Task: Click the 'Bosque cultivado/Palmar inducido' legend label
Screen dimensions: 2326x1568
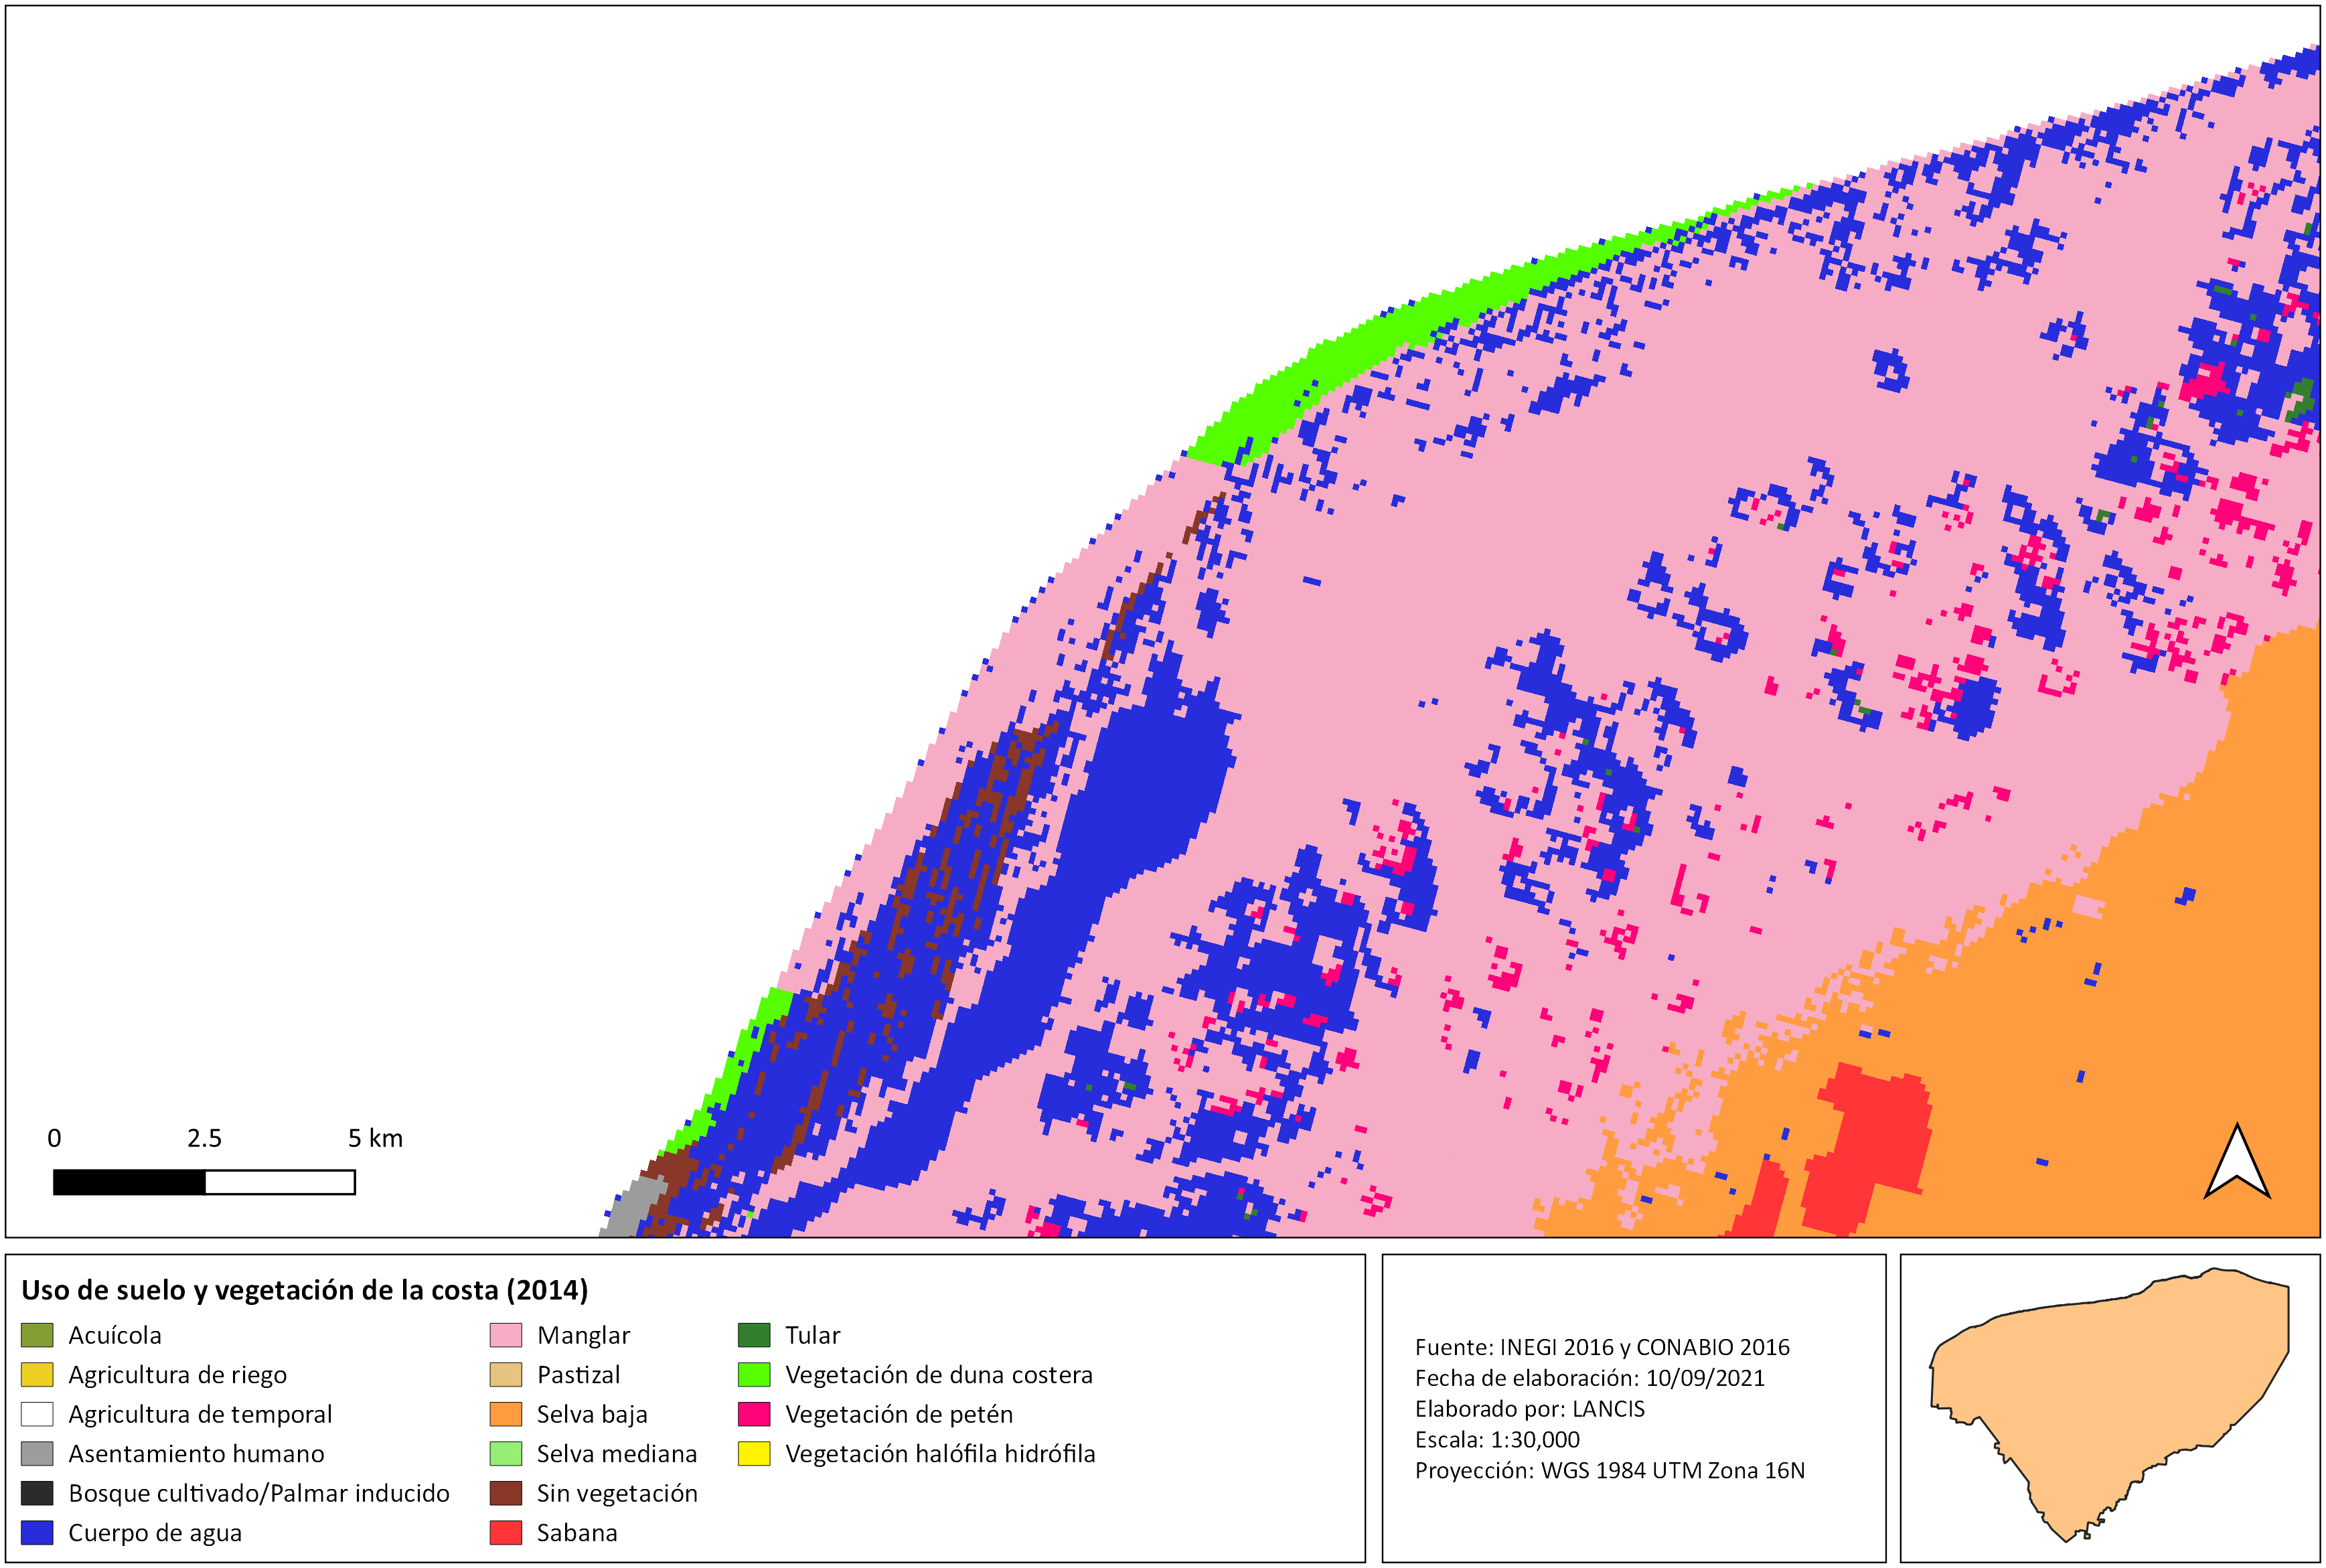Action: (259, 1493)
